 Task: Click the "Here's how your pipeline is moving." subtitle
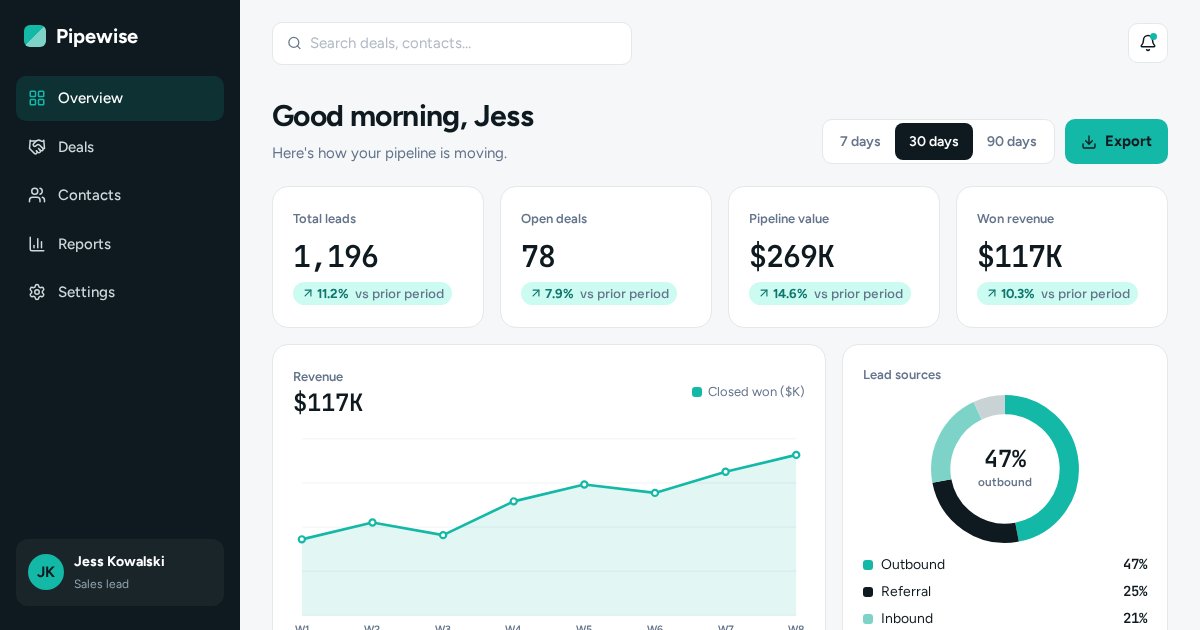coord(390,153)
